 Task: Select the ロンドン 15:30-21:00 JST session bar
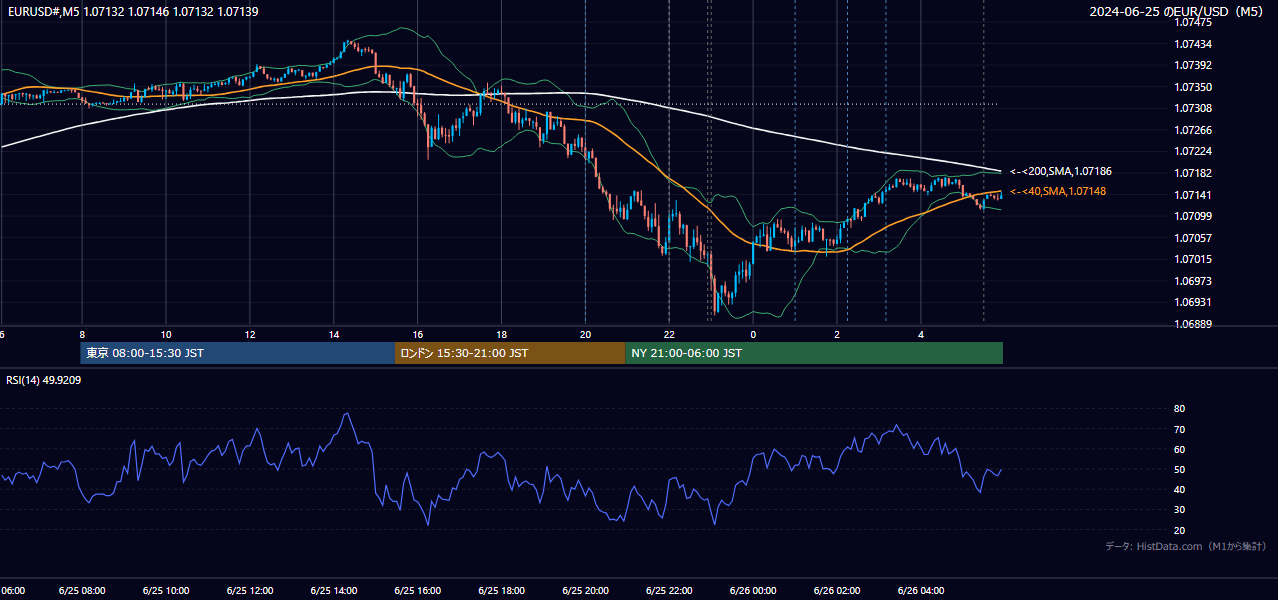pyautogui.click(x=511, y=353)
